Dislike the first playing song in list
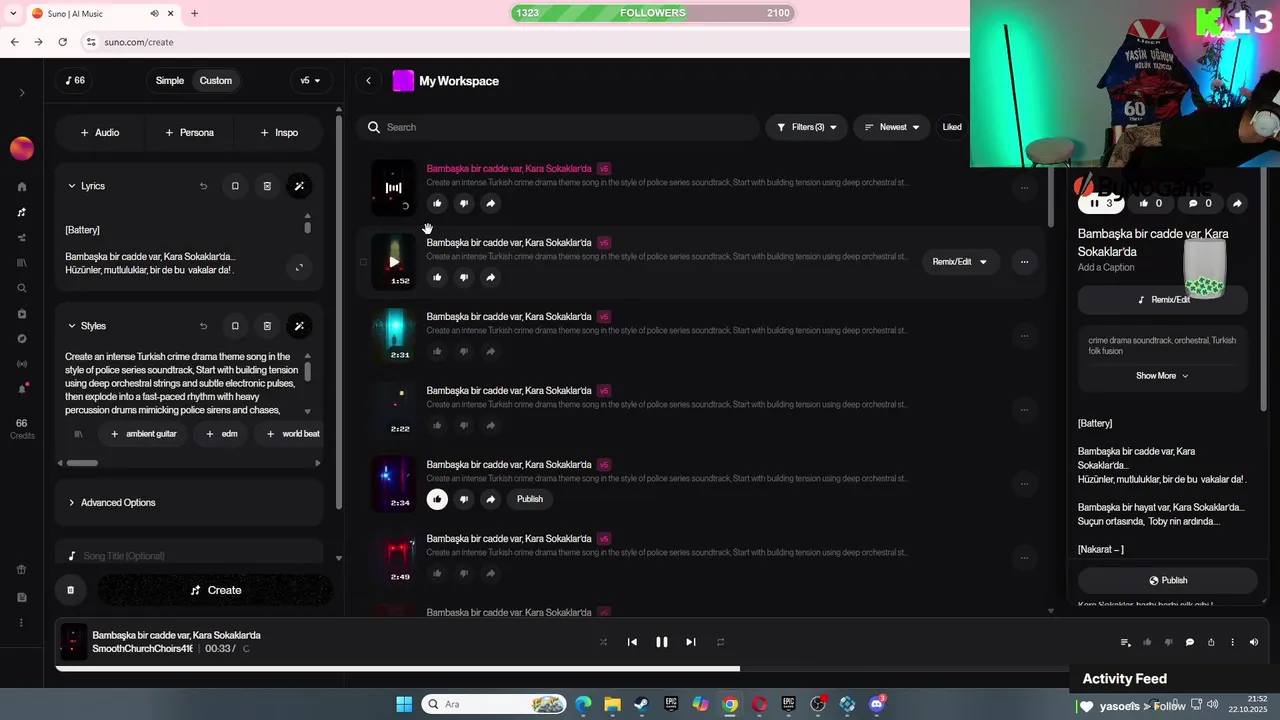This screenshot has width=1280, height=720. point(463,203)
